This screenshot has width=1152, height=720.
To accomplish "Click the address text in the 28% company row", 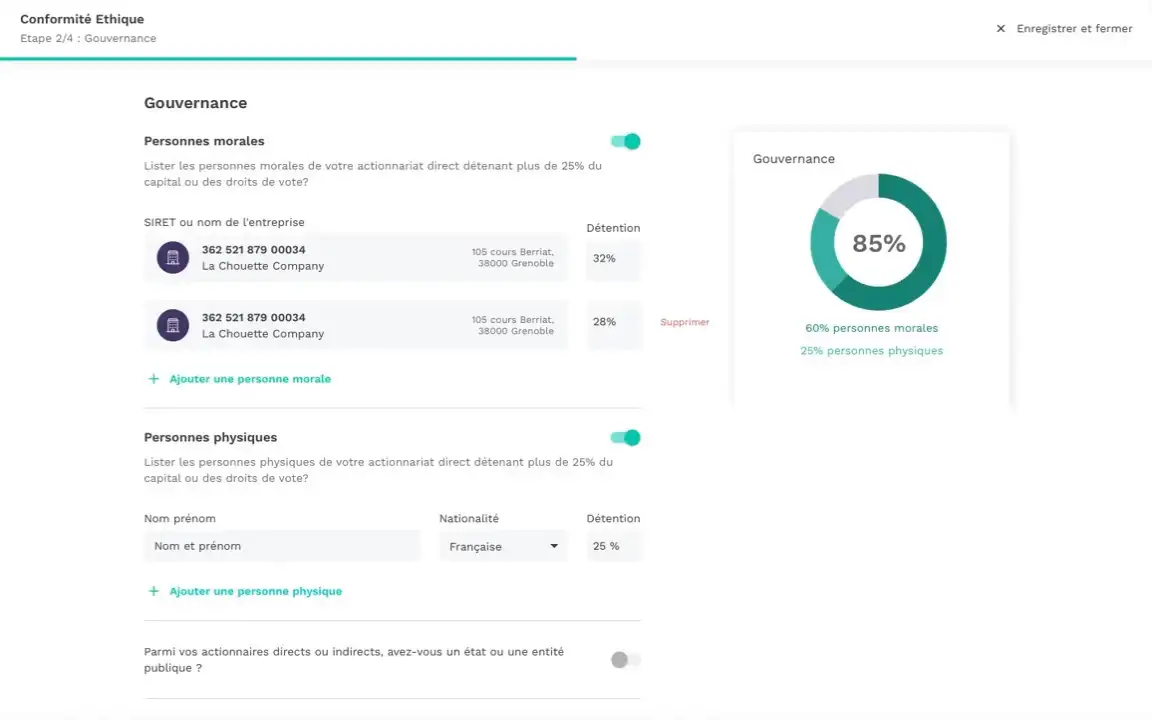I will (x=513, y=325).
